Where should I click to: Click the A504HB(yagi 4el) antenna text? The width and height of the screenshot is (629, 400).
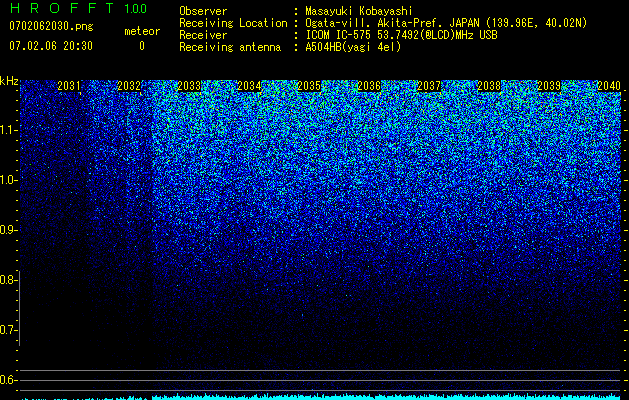pos(353,47)
